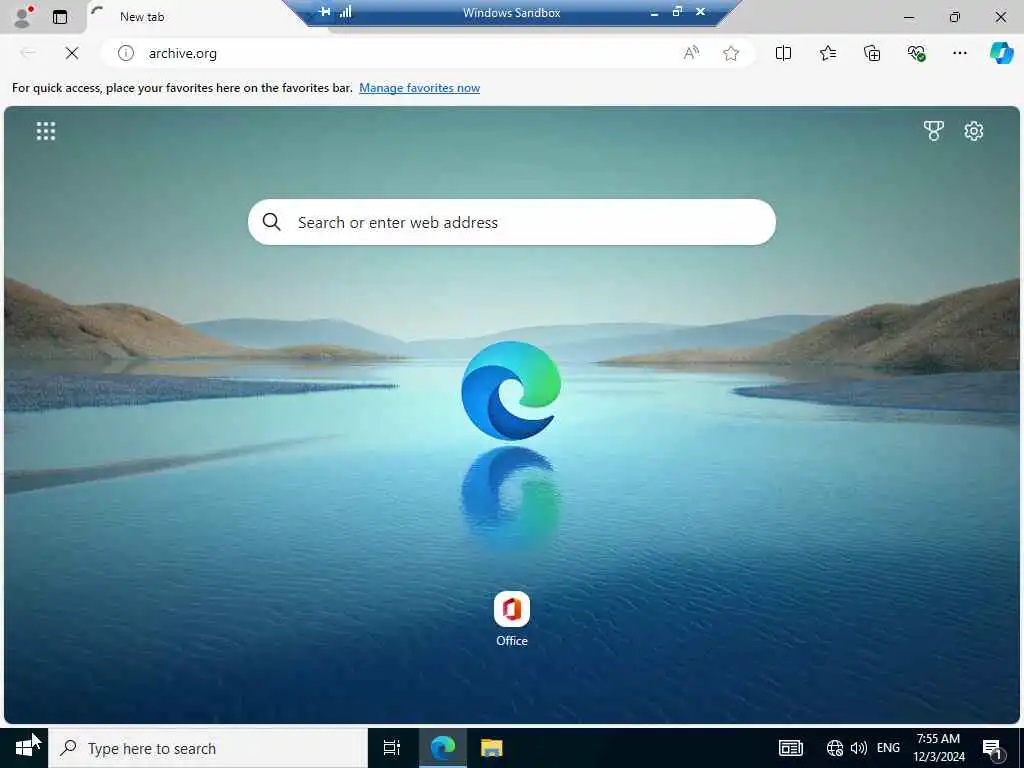Open Task View on taskbar

coord(391,748)
